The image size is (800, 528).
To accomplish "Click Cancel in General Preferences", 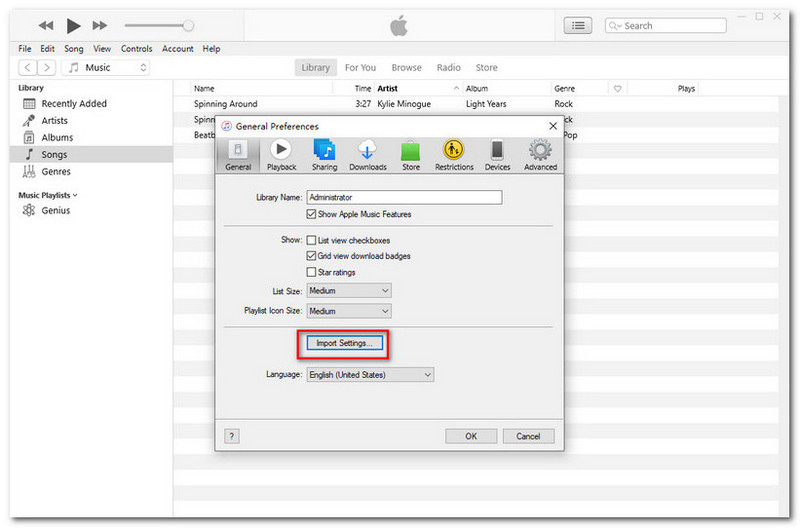I will (528, 436).
